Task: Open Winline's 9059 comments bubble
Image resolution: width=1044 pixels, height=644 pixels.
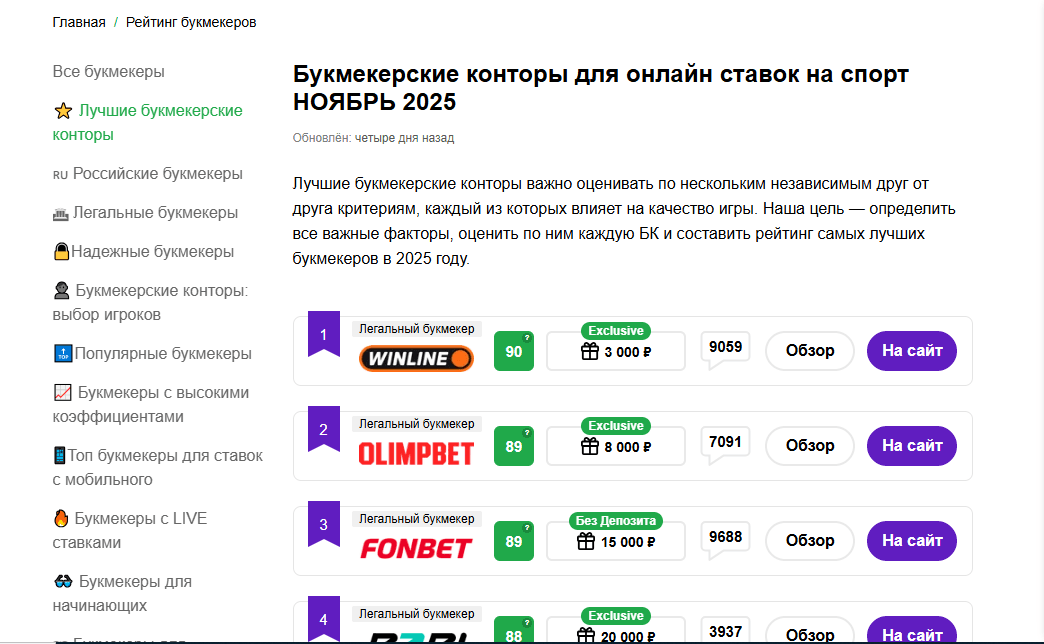Action: [725, 348]
